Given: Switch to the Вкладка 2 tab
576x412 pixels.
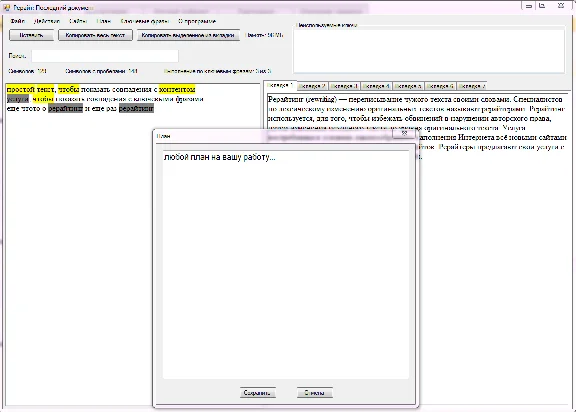Looking at the screenshot, I should 312,86.
